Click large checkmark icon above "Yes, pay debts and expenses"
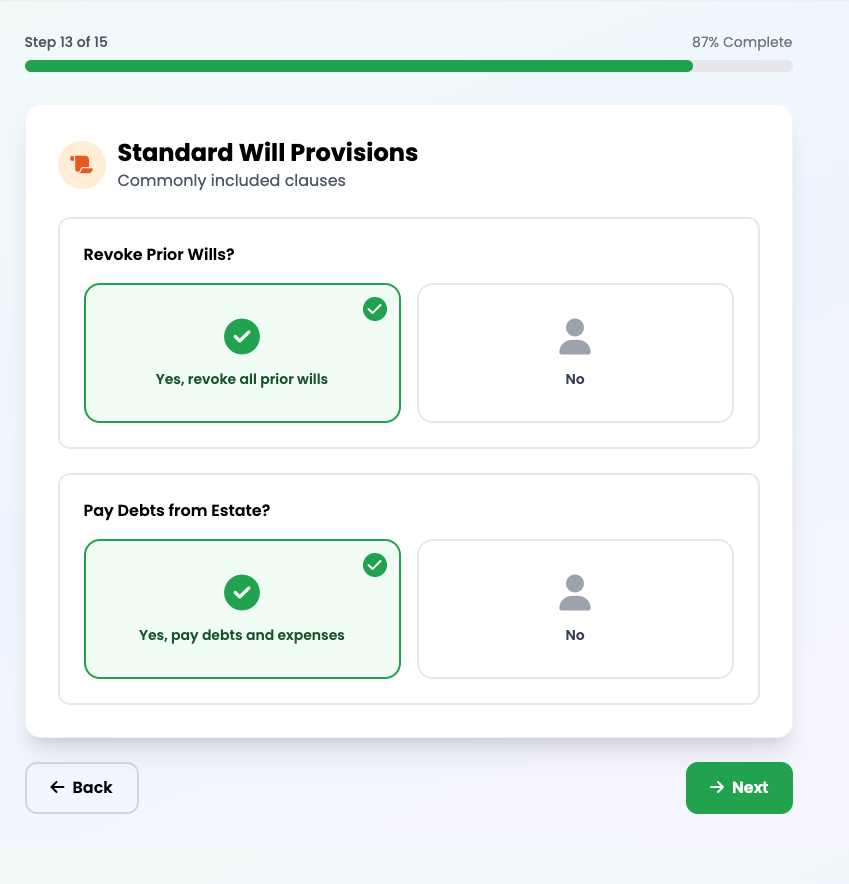849x884 pixels. point(242,593)
